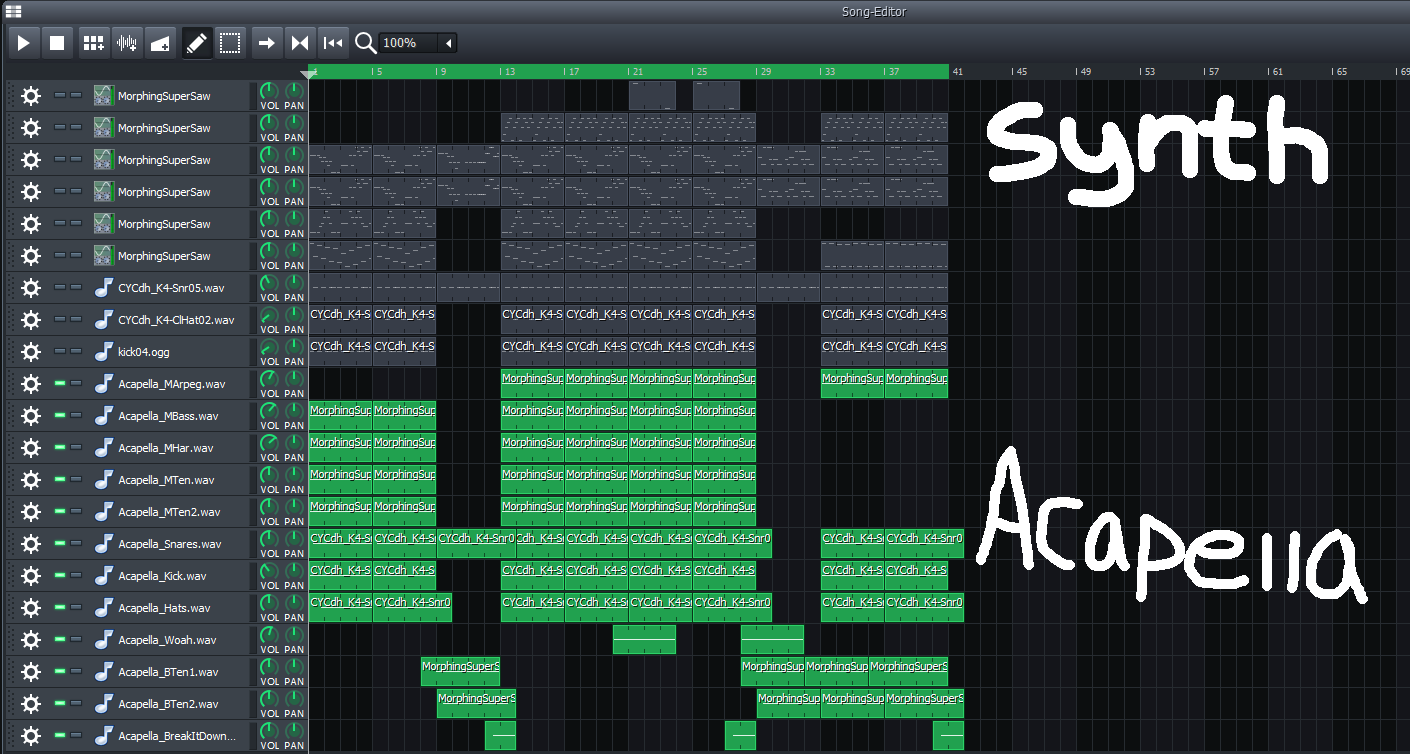Mute the Acapella_MArpeg.wav track
This screenshot has height=754, width=1410.
[59, 383]
